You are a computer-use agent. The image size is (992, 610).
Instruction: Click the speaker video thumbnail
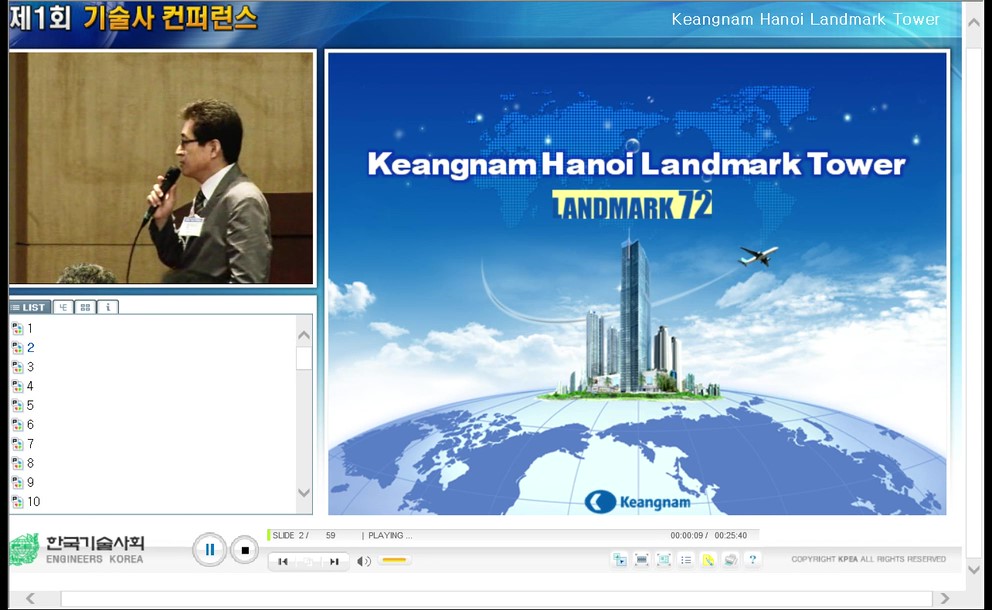(161, 168)
